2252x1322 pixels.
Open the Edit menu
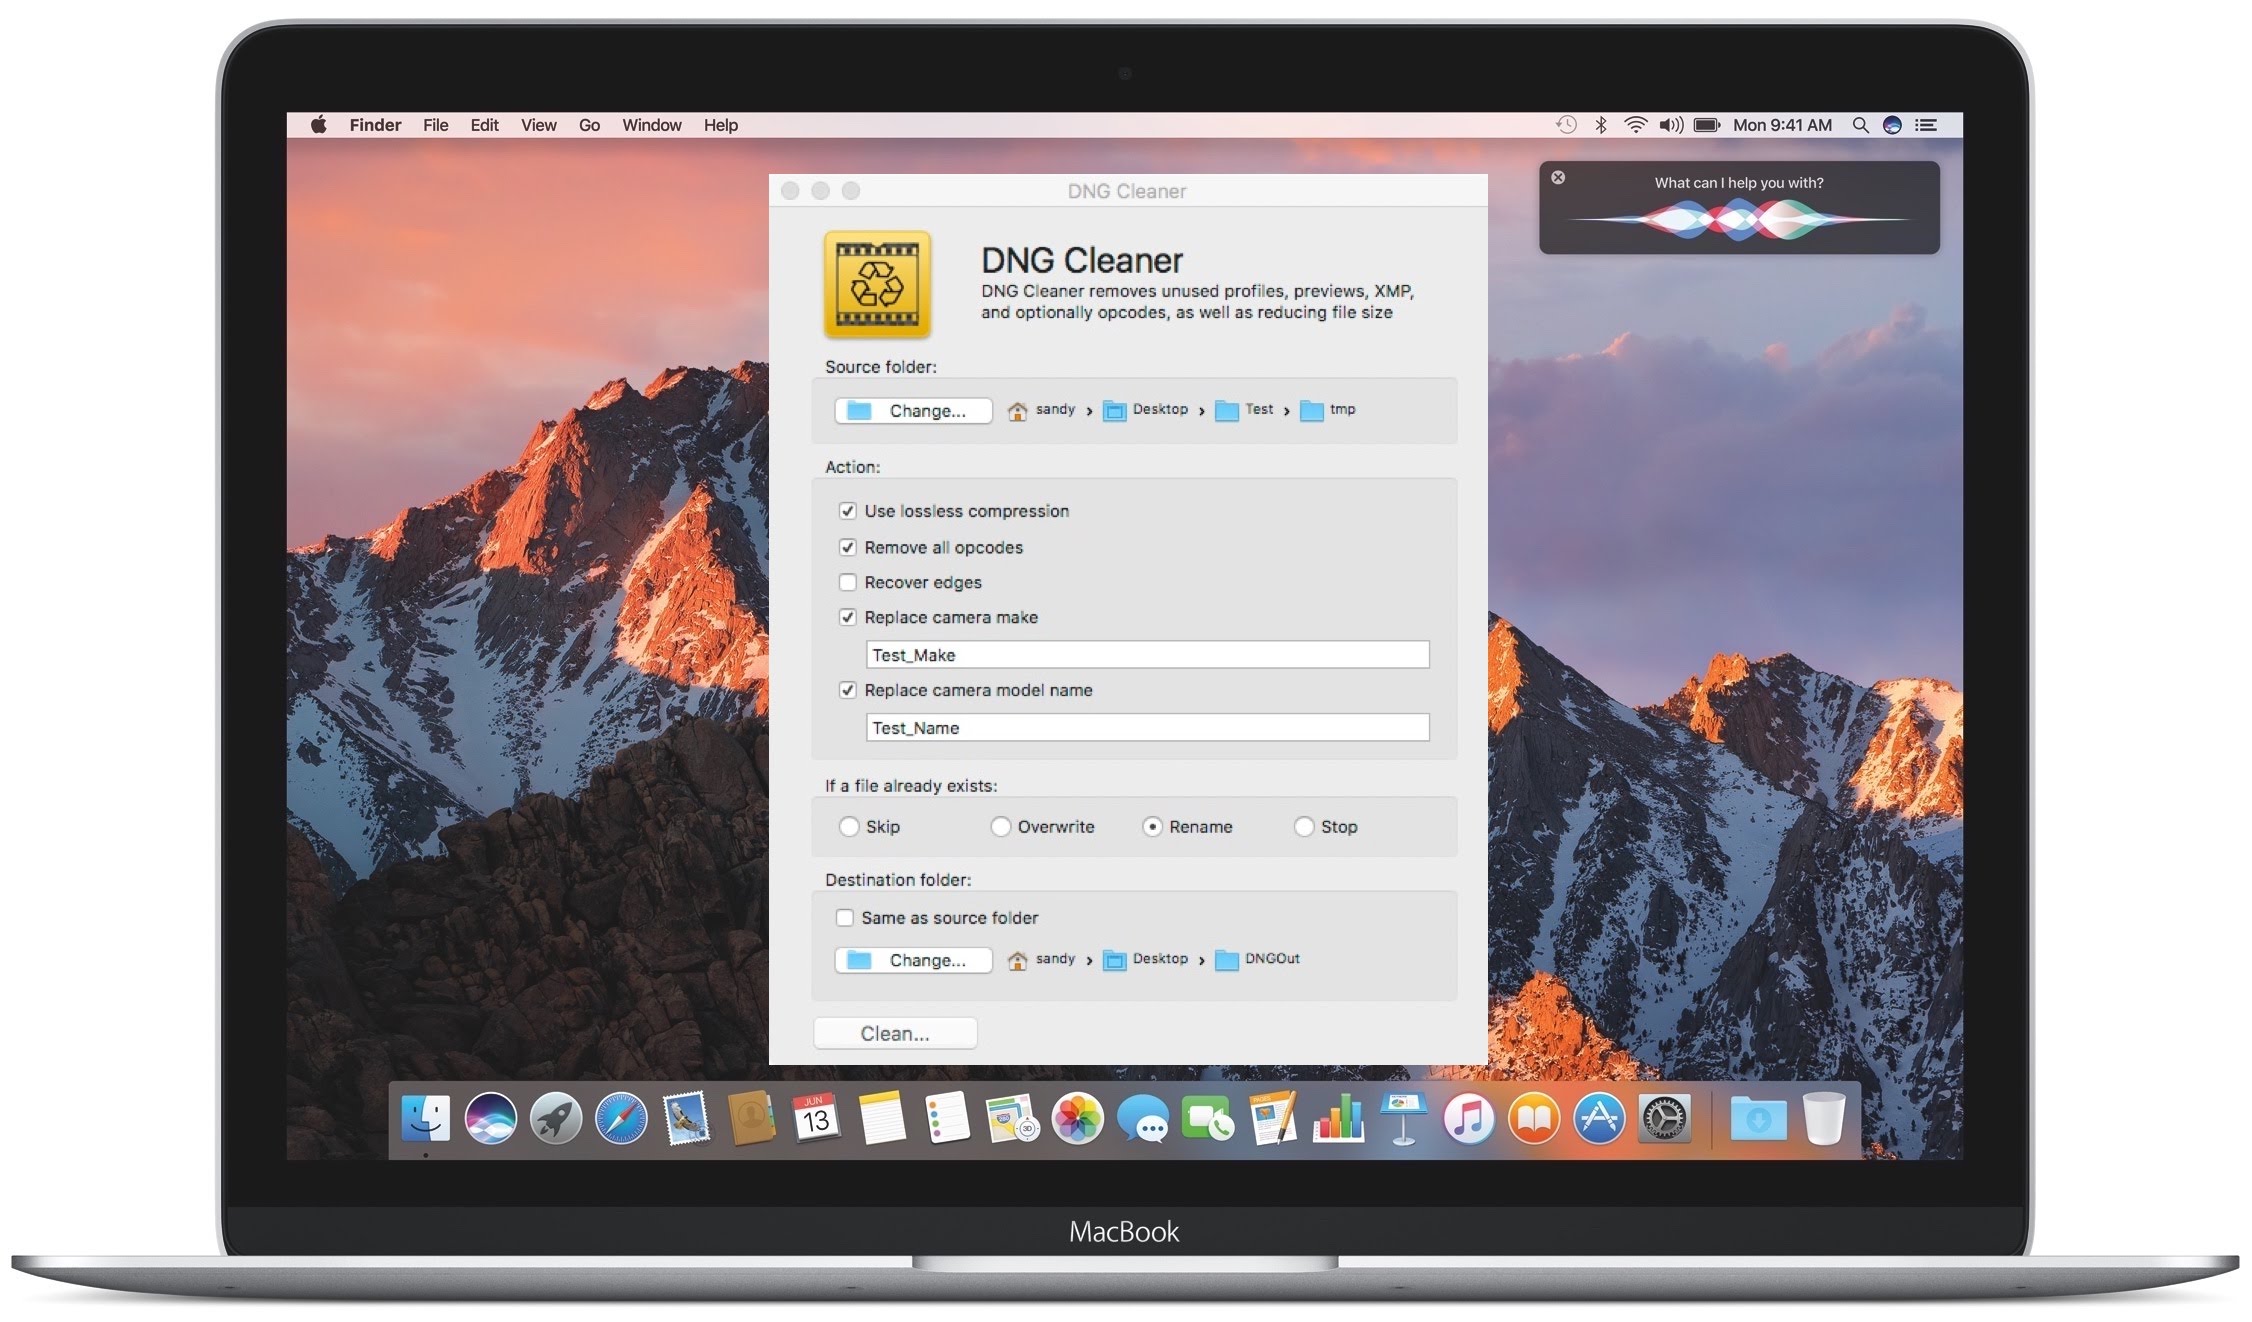pyautogui.click(x=485, y=125)
